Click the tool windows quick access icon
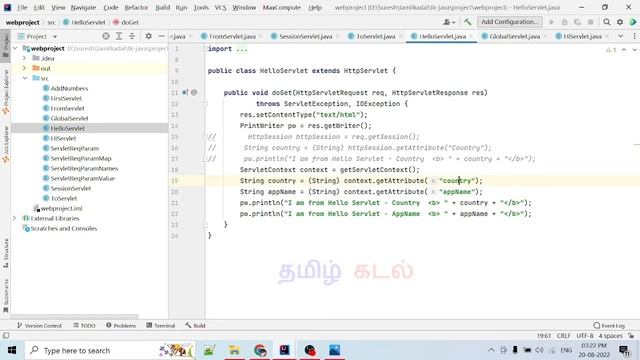This screenshot has height=360, width=640. [x=6, y=336]
